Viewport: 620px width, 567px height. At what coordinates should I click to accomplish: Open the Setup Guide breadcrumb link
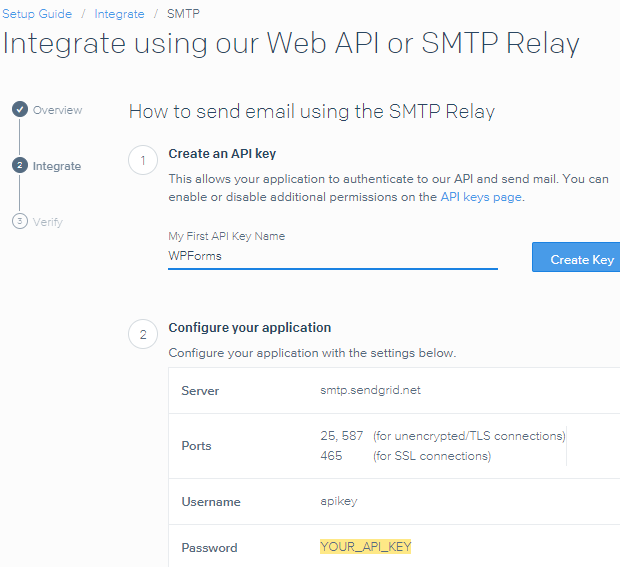pos(37,14)
